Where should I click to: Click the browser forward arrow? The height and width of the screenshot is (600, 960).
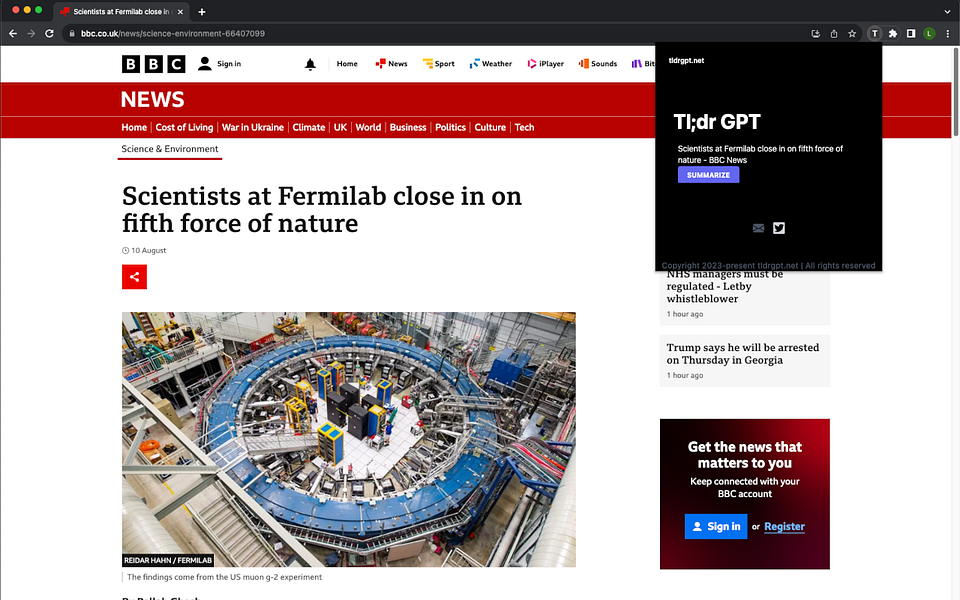pyautogui.click(x=31, y=34)
